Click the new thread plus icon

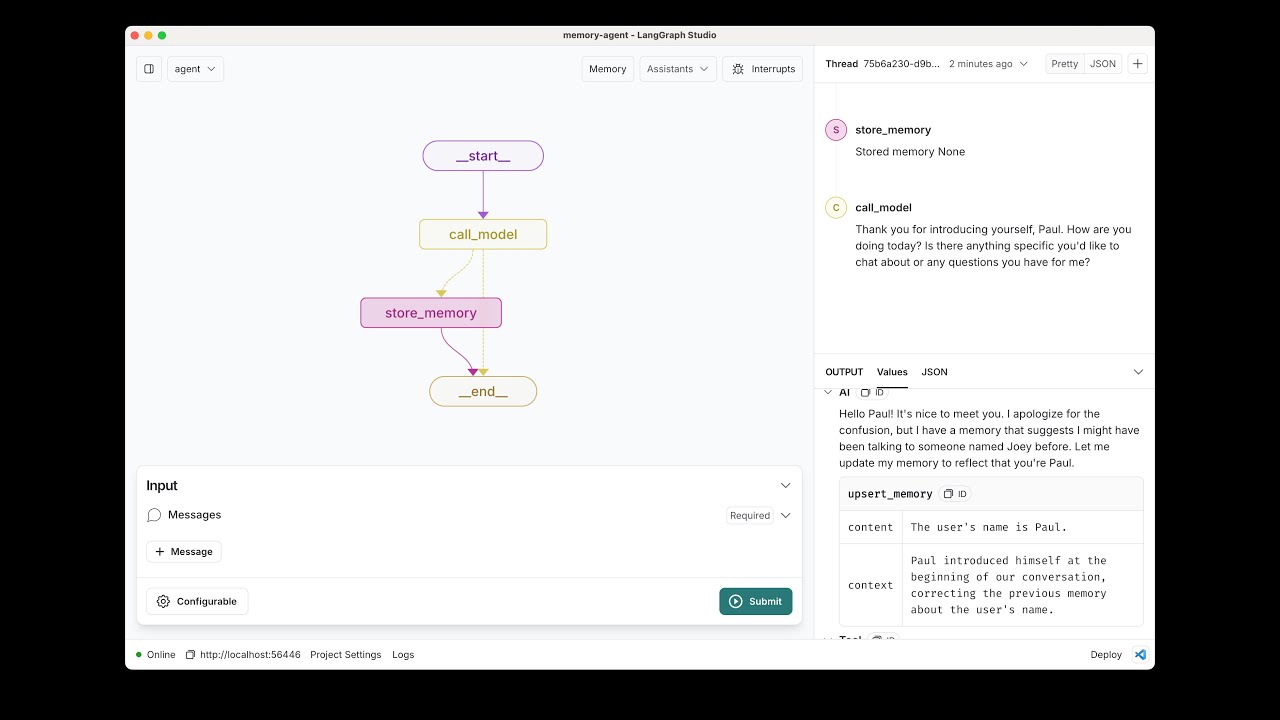pyautogui.click(x=1137, y=64)
